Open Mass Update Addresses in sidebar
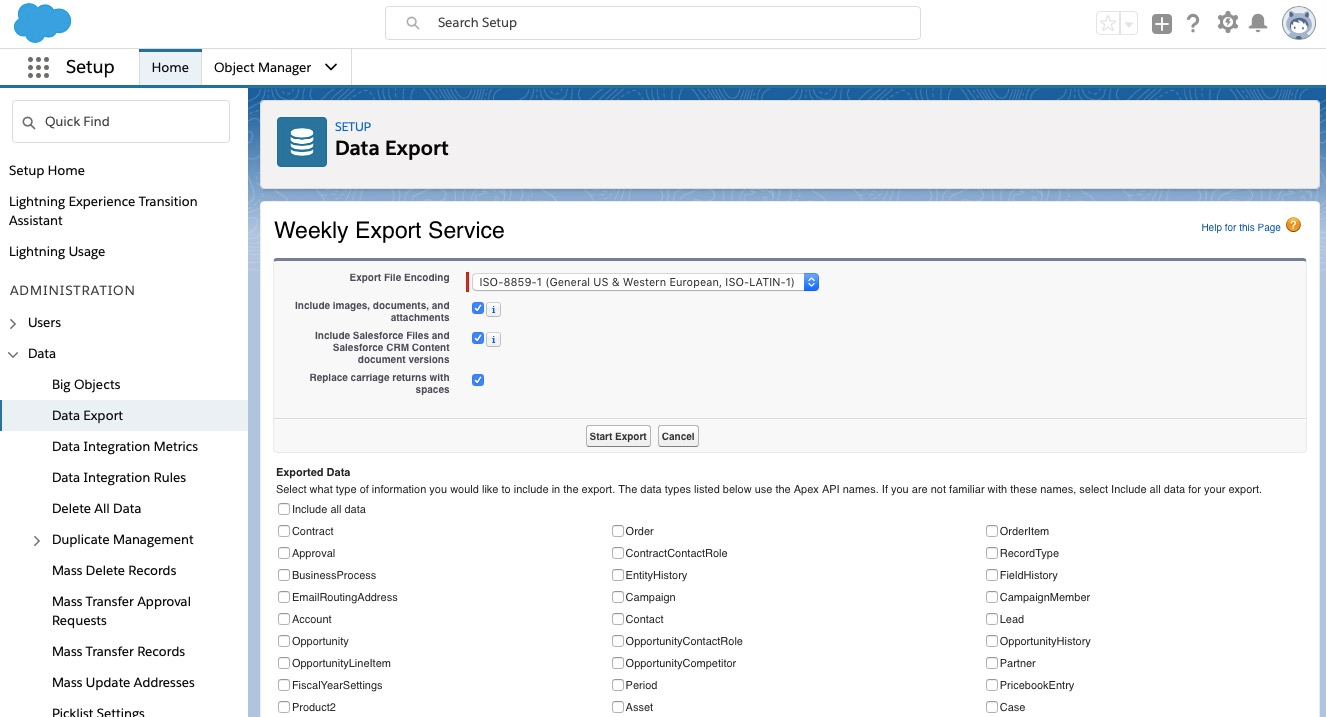The width and height of the screenshot is (1326, 717). (123, 683)
